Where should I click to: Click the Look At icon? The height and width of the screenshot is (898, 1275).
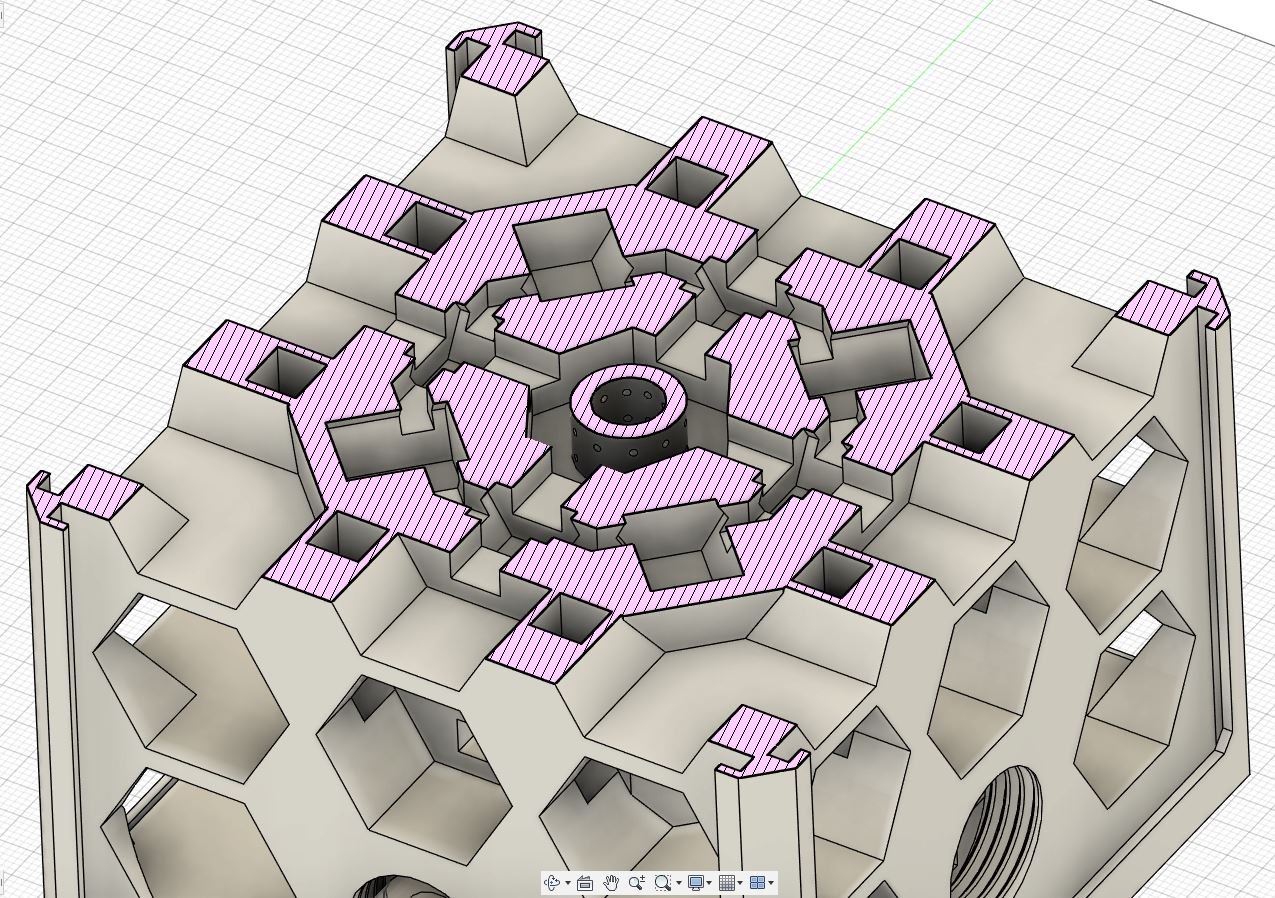[x=586, y=882]
